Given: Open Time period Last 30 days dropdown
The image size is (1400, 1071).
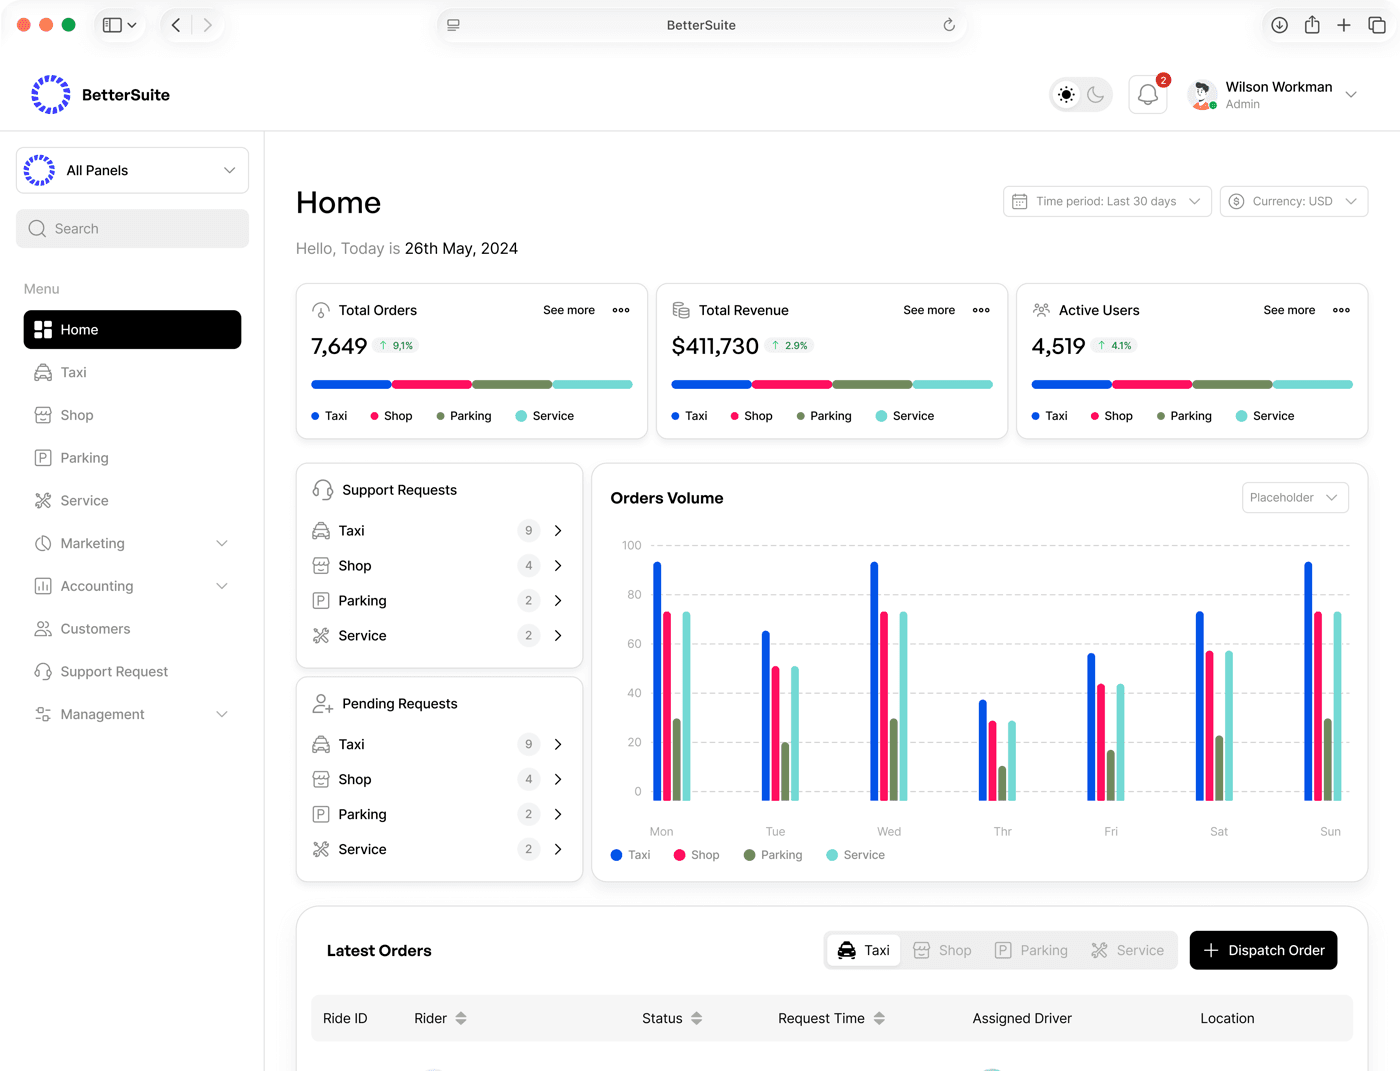Looking at the screenshot, I should click(1107, 201).
